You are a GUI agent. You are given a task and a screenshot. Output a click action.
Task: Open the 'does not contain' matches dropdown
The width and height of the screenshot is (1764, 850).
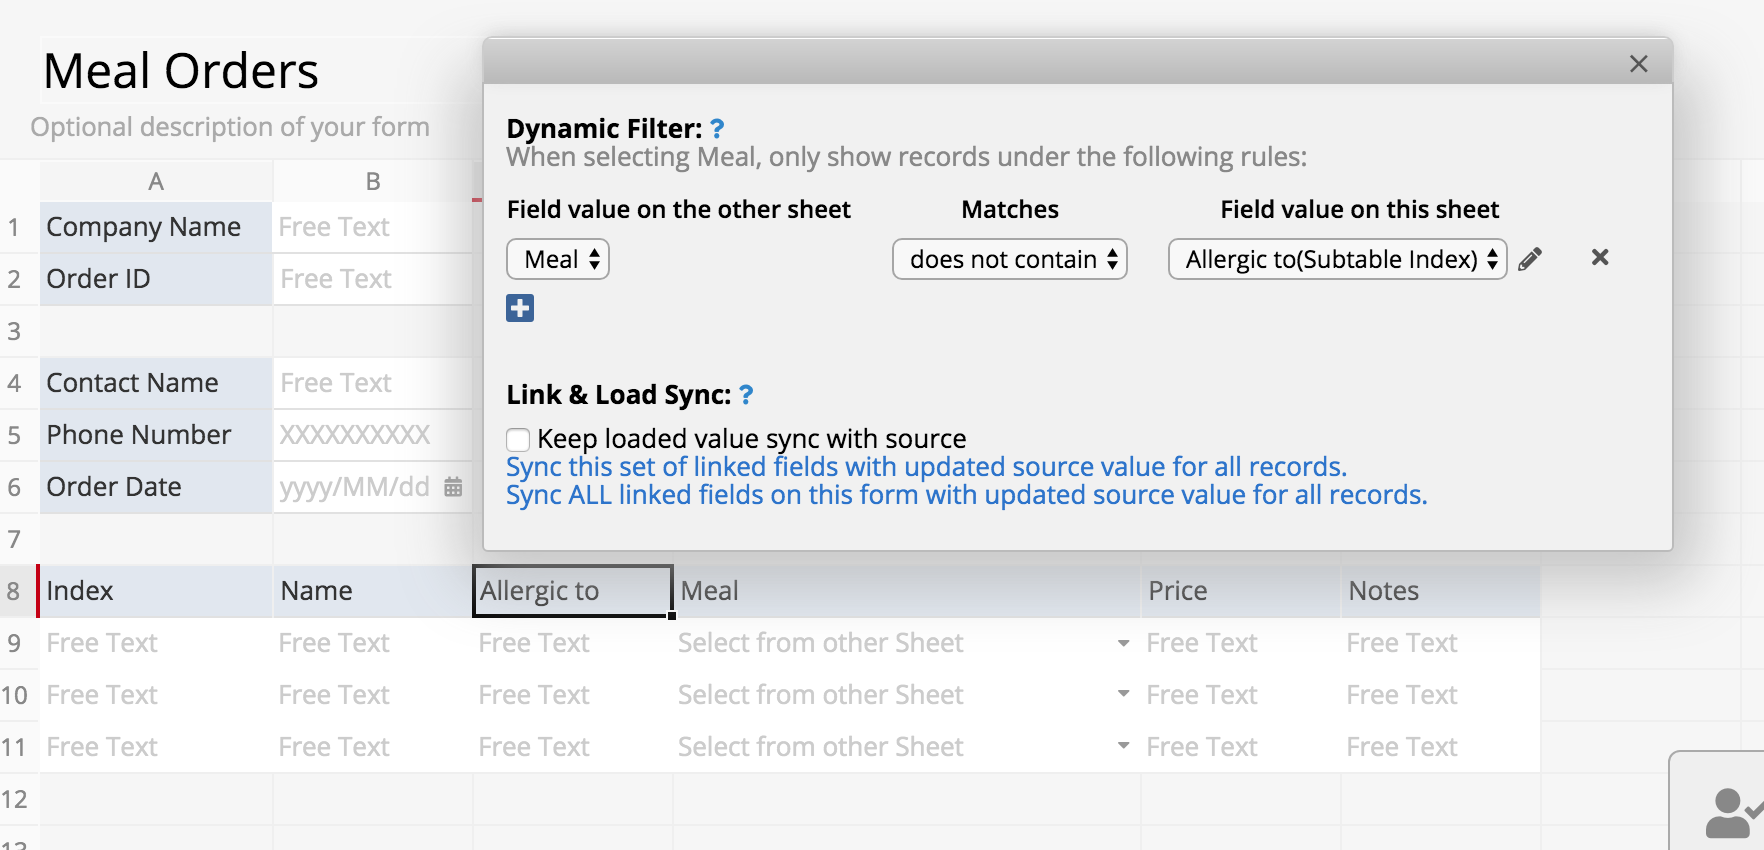tap(1010, 260)
